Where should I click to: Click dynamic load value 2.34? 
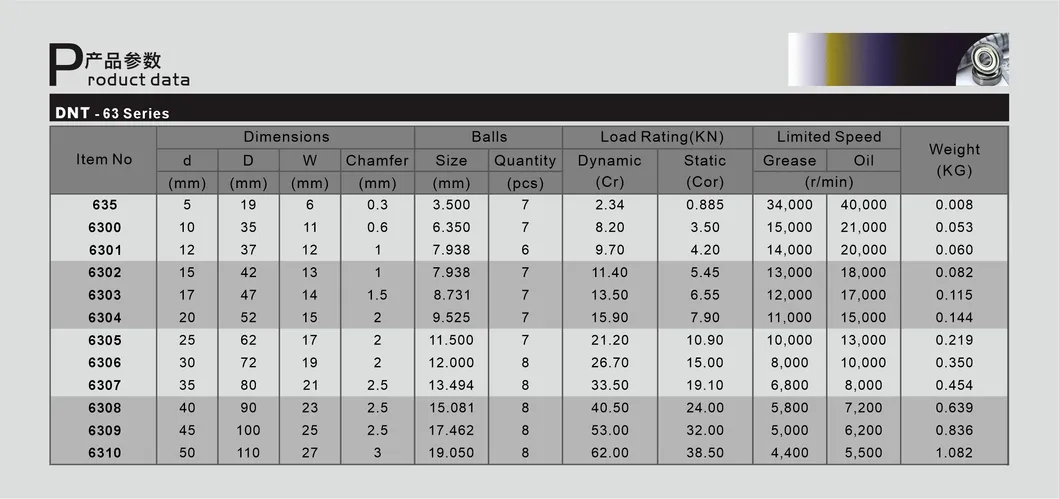(x=610, y=205)
